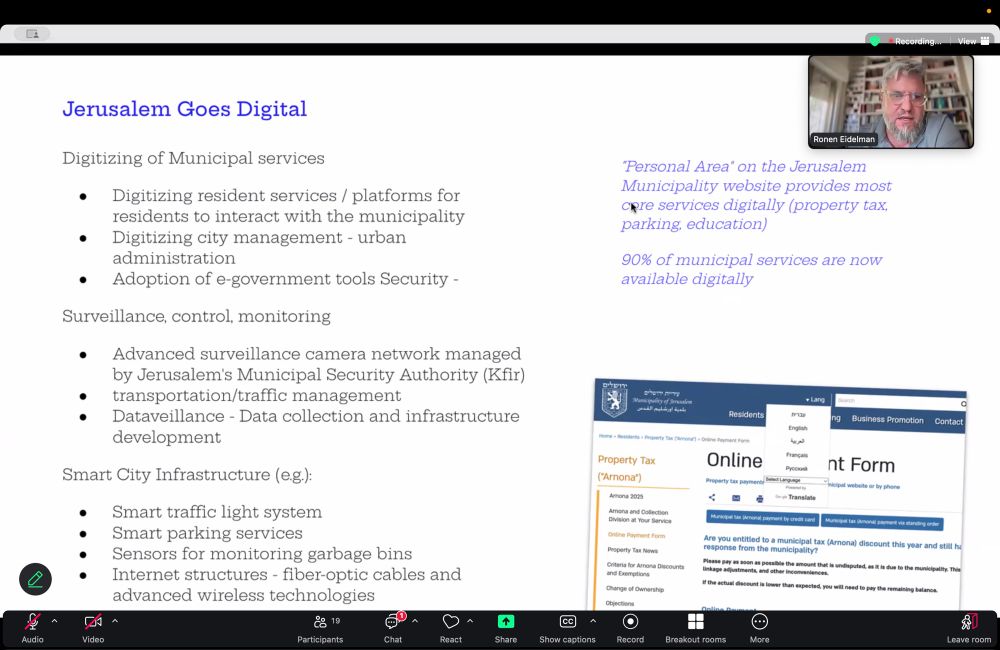Click the Recording indicator
Image resolution: width=1000 pixels, height=650 pixels.
[916, 41]
